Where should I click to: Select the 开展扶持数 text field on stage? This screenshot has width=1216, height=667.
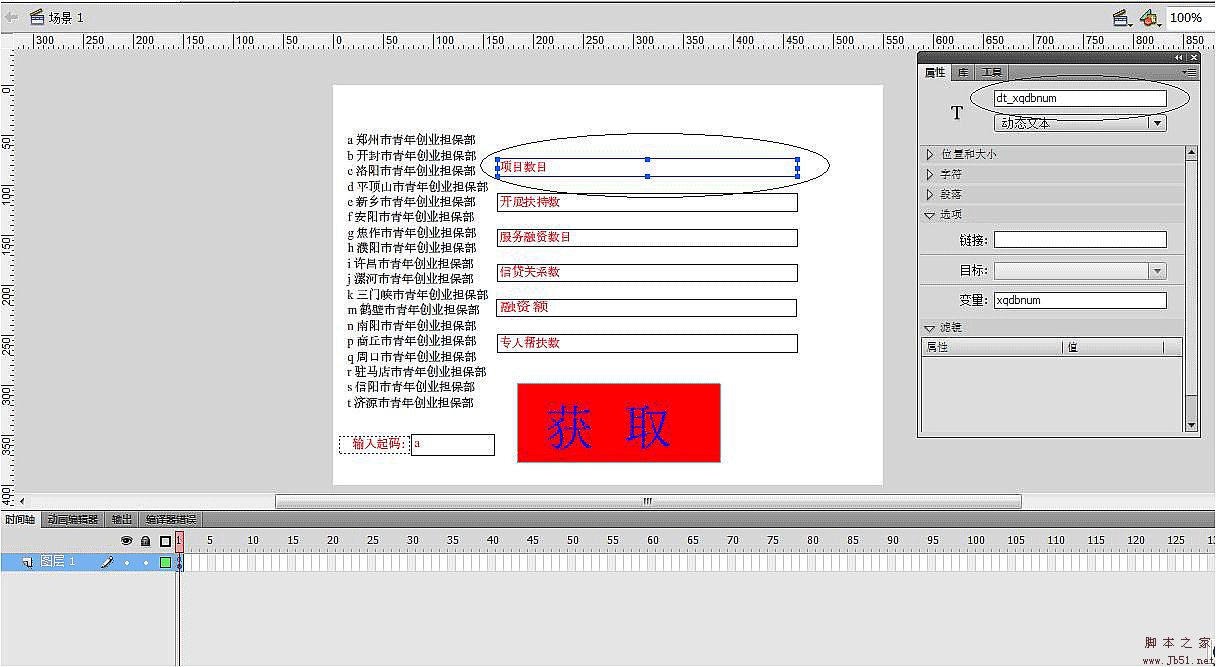[647, 202]
